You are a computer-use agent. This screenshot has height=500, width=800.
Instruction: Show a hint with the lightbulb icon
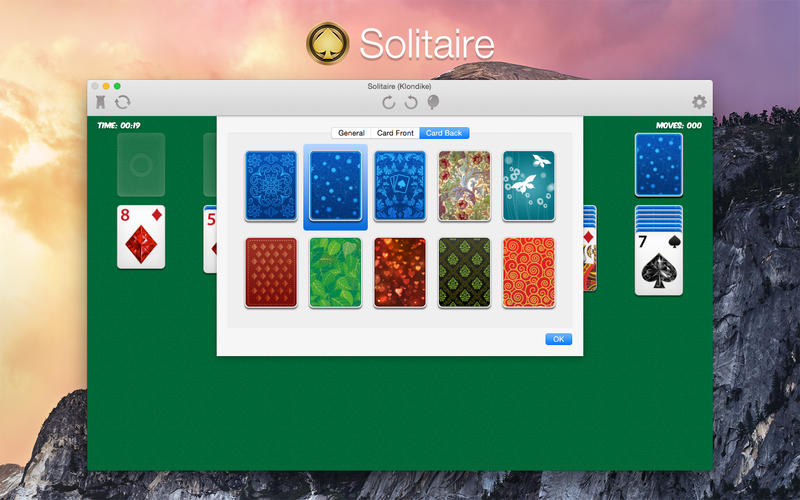point(433,103)
